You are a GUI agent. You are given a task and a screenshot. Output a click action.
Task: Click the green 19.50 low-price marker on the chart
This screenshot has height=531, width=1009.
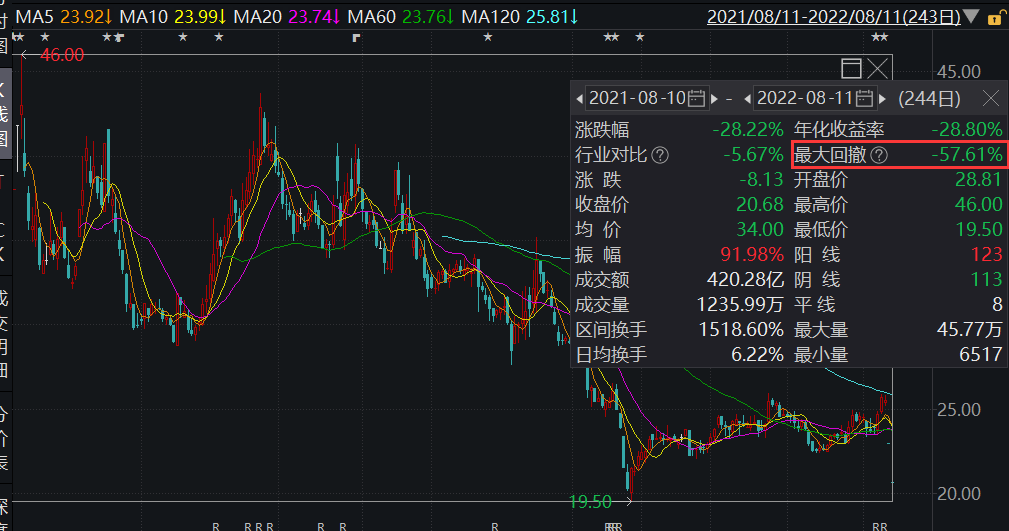click(x=590, y=502)
